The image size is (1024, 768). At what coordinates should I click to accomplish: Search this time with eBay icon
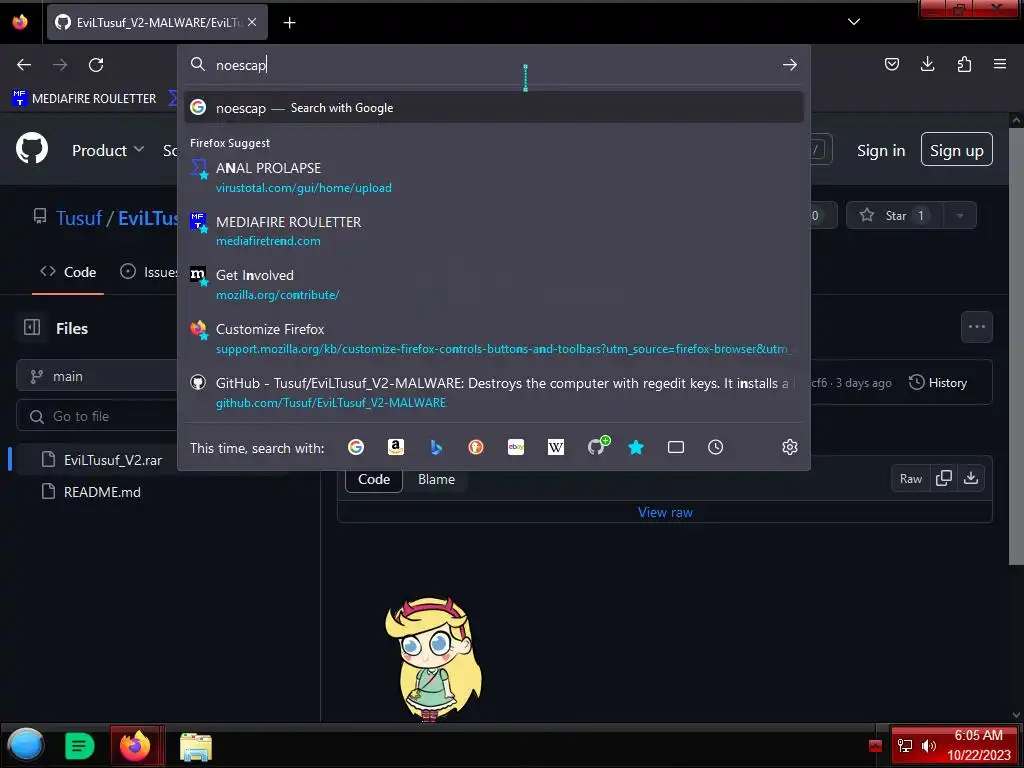[x=516, y=447]
